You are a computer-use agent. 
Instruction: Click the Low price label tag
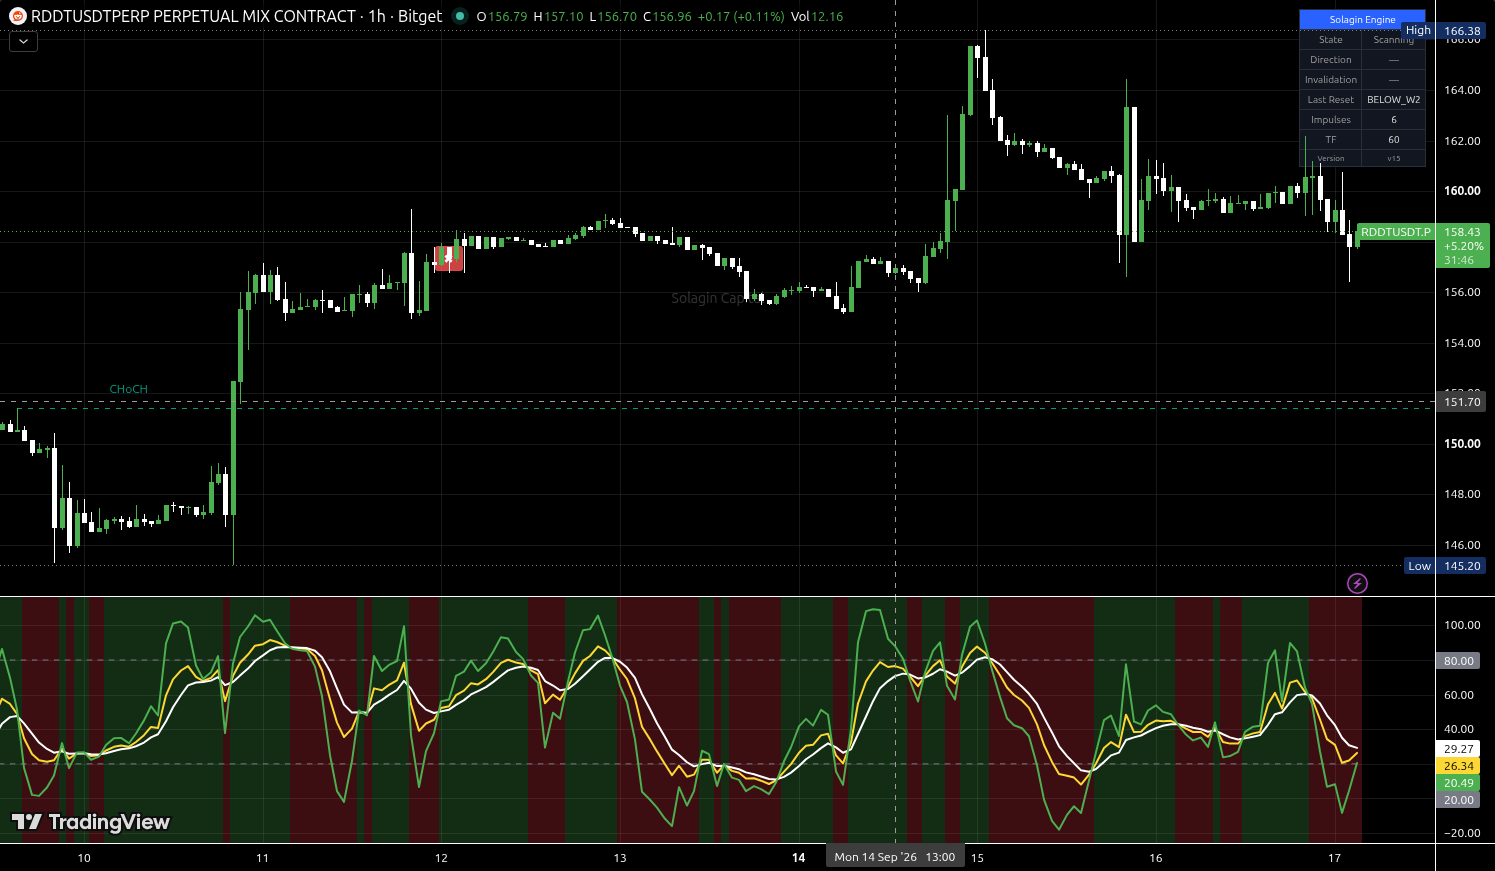1419,566
